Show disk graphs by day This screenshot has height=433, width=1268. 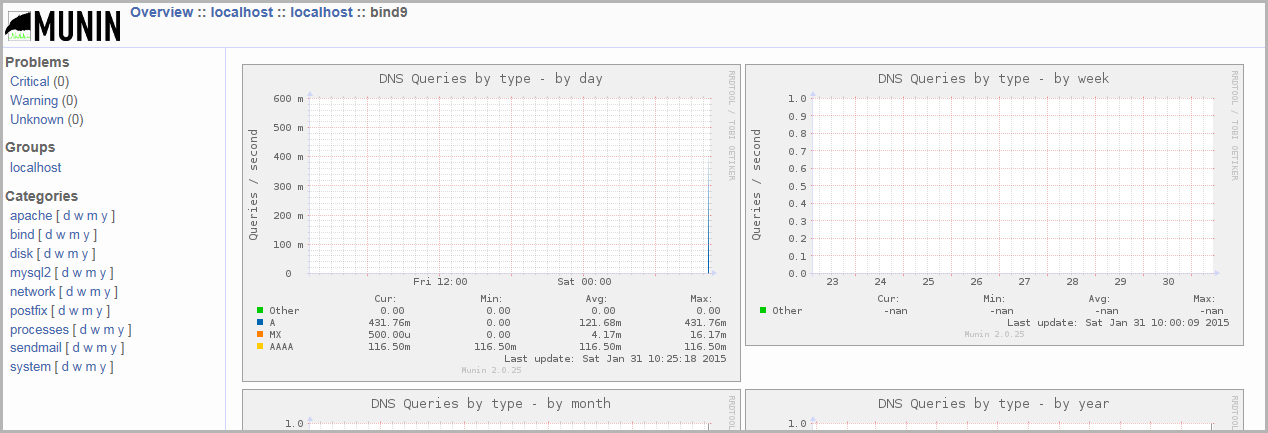[48, 254]
